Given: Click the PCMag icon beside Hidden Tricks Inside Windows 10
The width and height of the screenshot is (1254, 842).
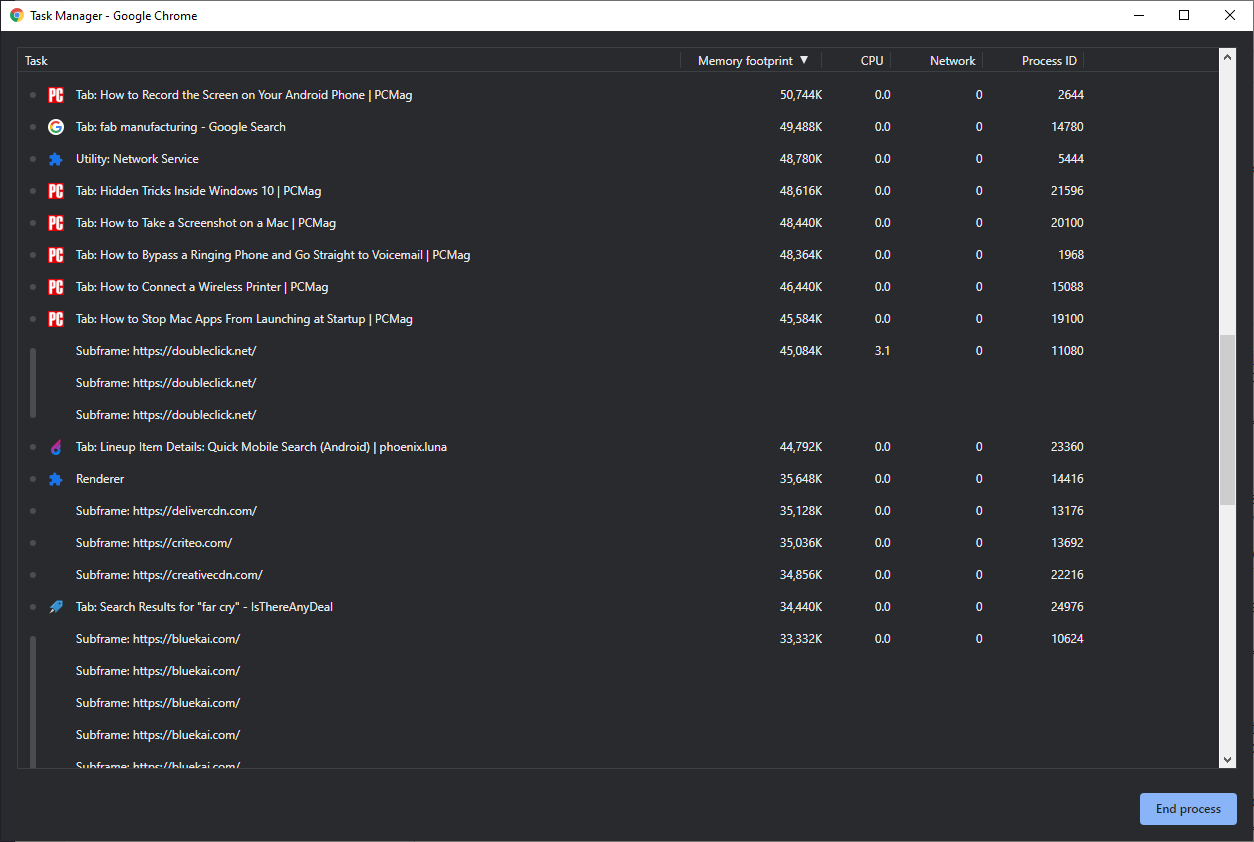Looking at the screenshot, I should (x=56, y=191).
